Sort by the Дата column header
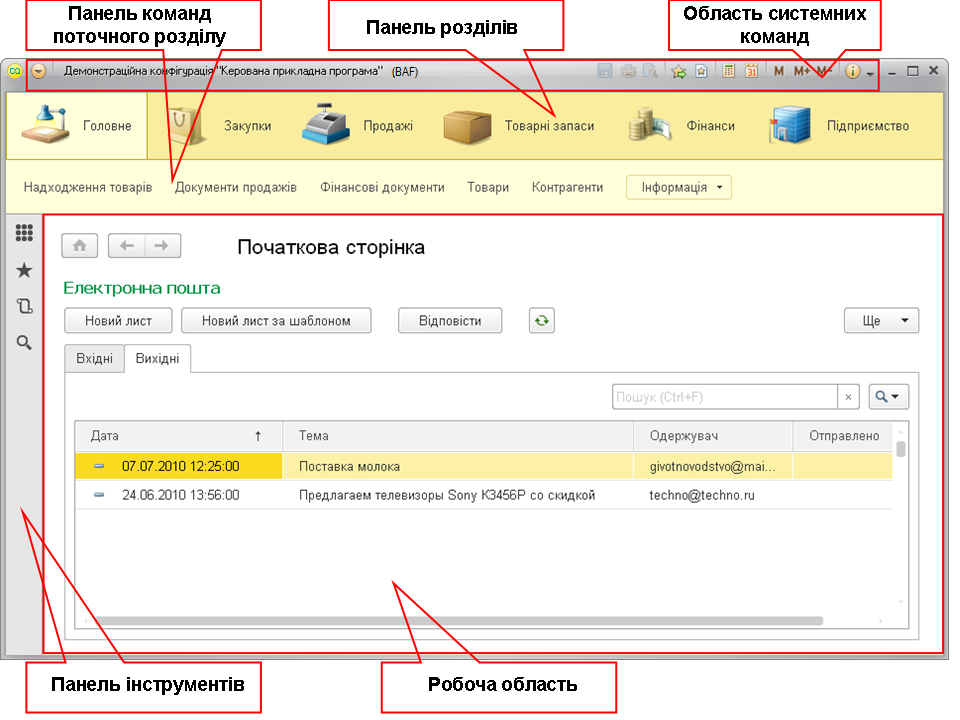This screenshot has height=720, width=960. tap(178, 436)
